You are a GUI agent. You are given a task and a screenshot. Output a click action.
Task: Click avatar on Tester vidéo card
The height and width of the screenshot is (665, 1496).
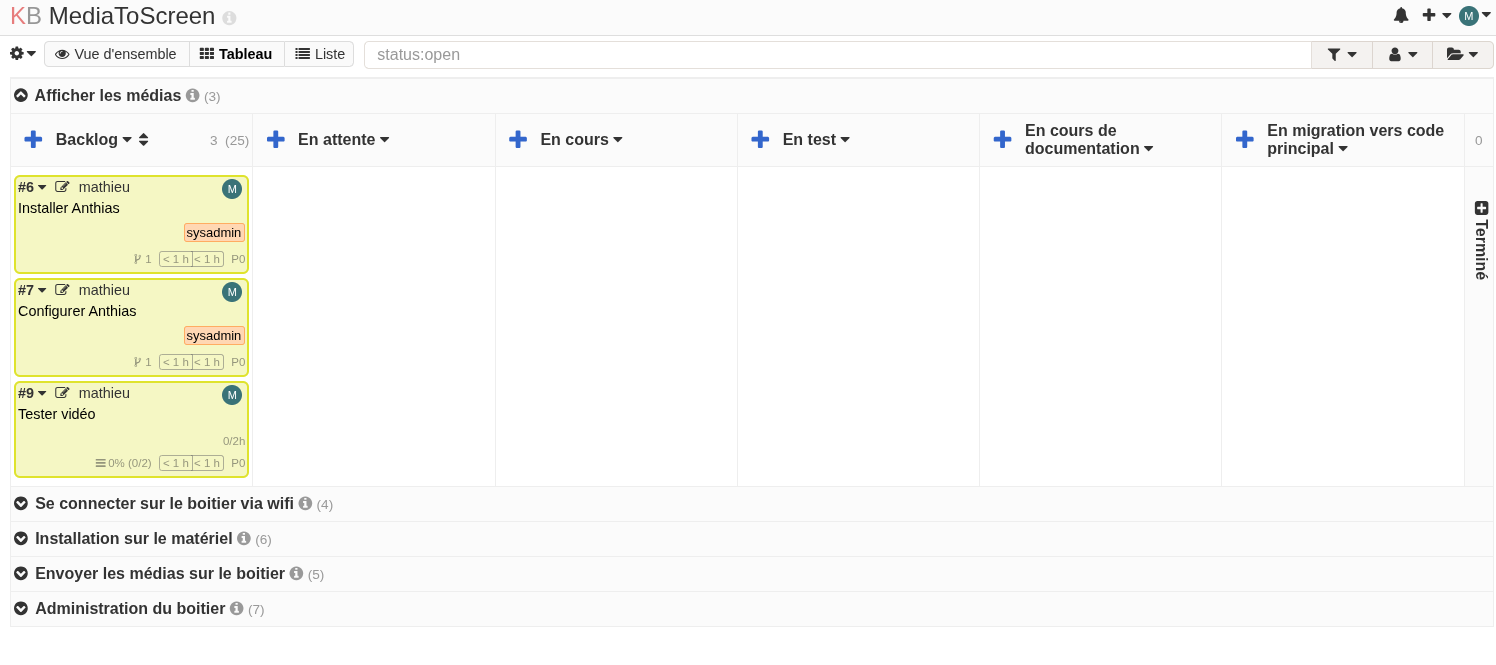[232, 395]
